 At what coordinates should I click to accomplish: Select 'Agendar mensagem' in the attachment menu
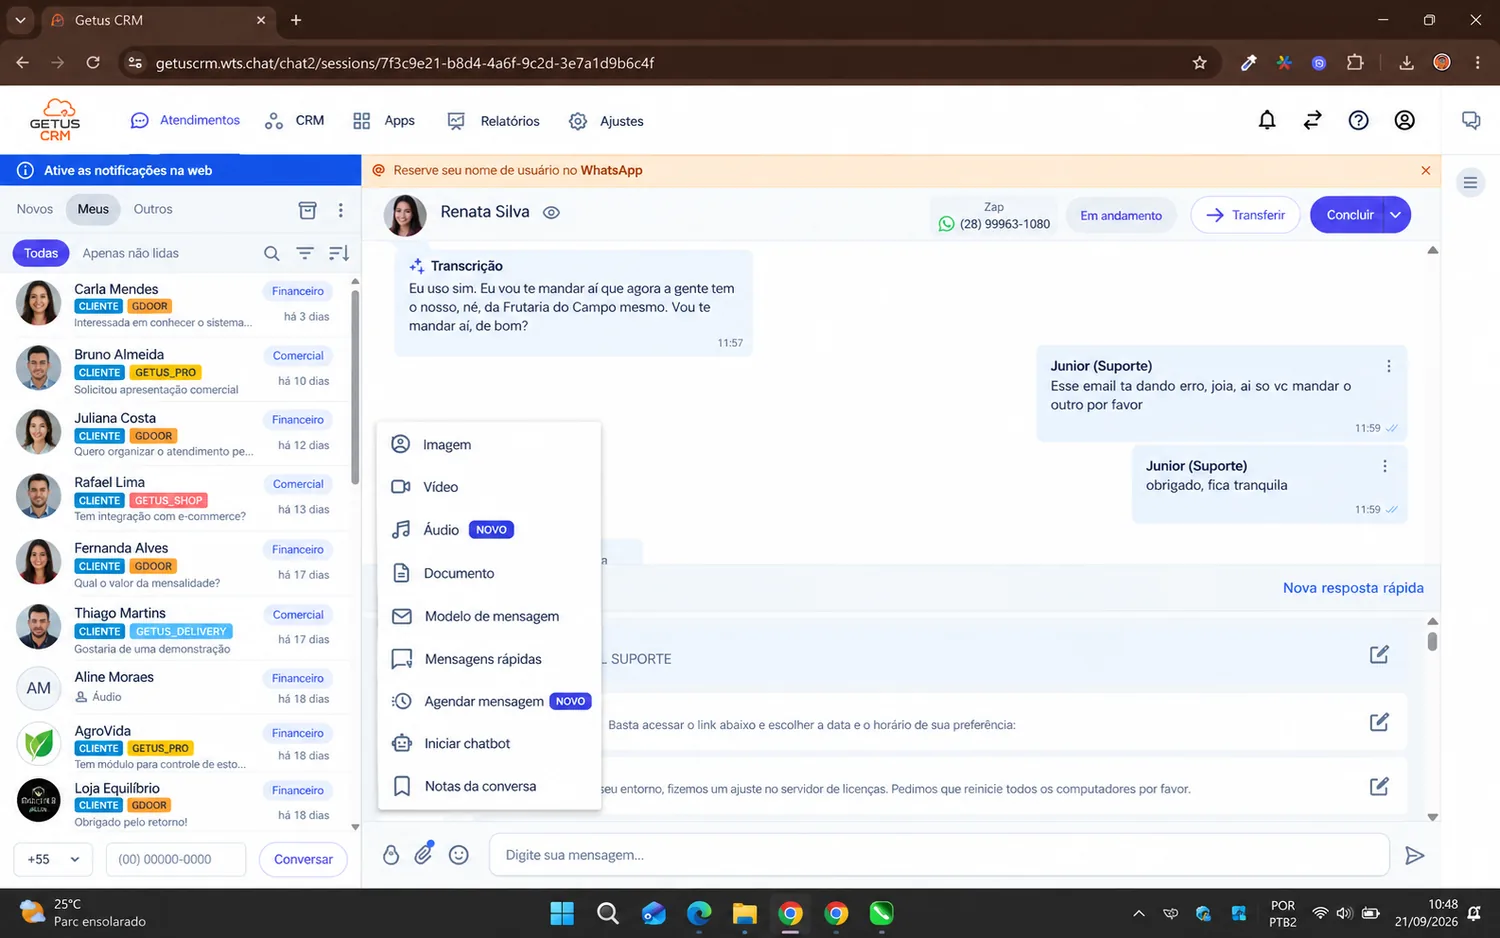coord(489,701)
